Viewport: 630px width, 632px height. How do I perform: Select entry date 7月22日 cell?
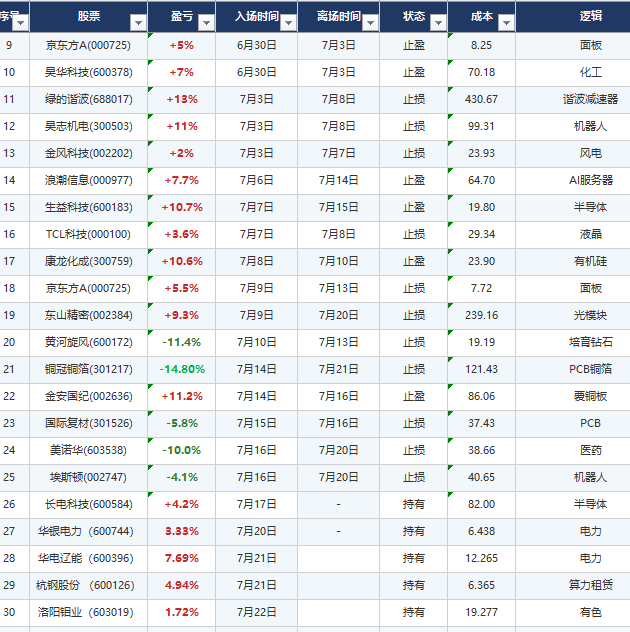coord(256,612)
